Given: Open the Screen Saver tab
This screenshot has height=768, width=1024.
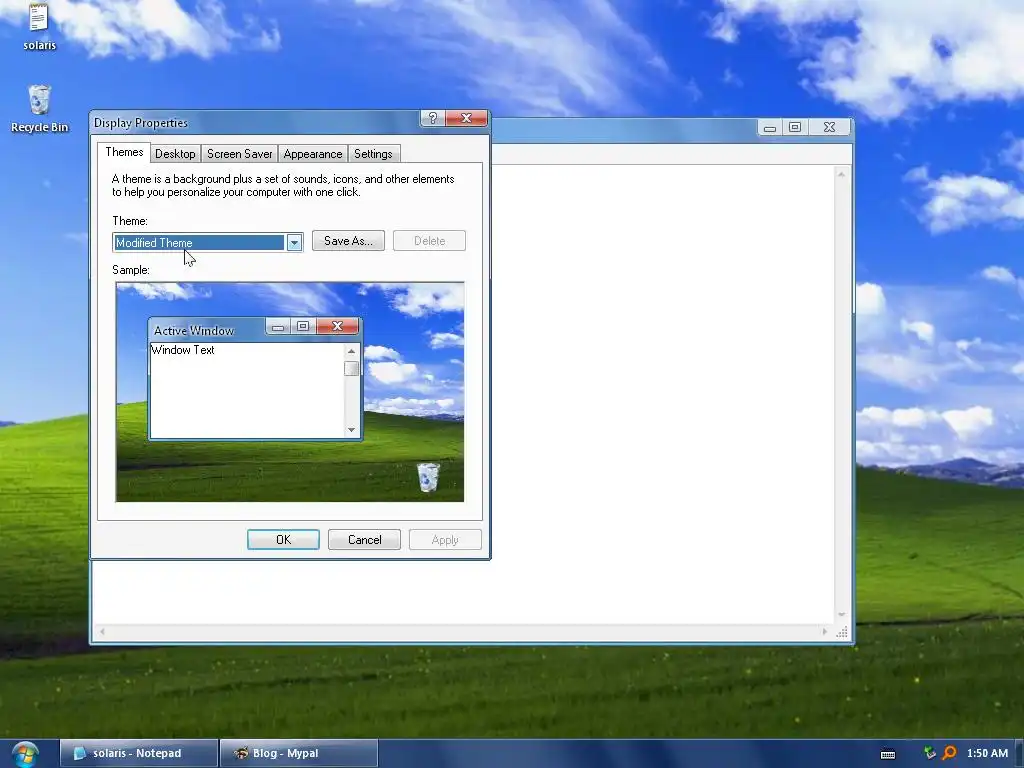Looking at the screenshot, I should click(239, 154).
